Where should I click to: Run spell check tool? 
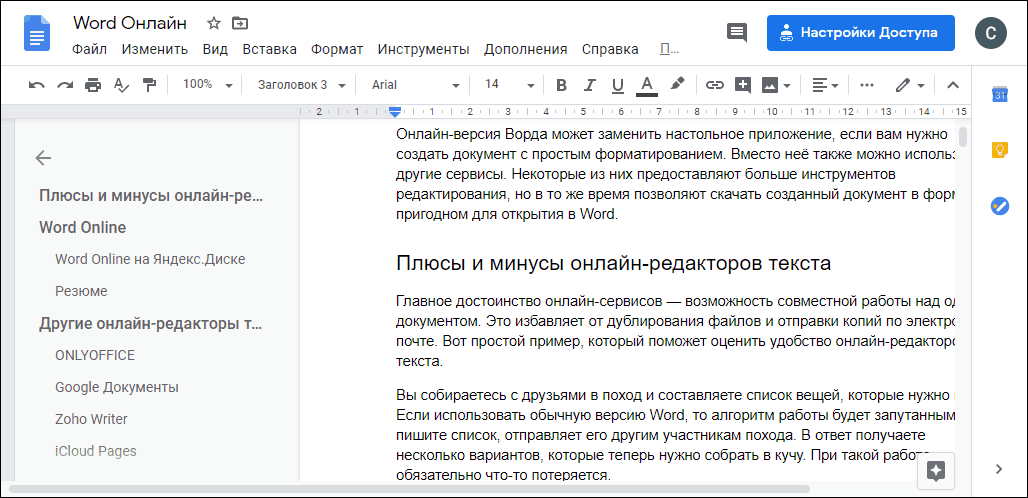pos(121,85)
